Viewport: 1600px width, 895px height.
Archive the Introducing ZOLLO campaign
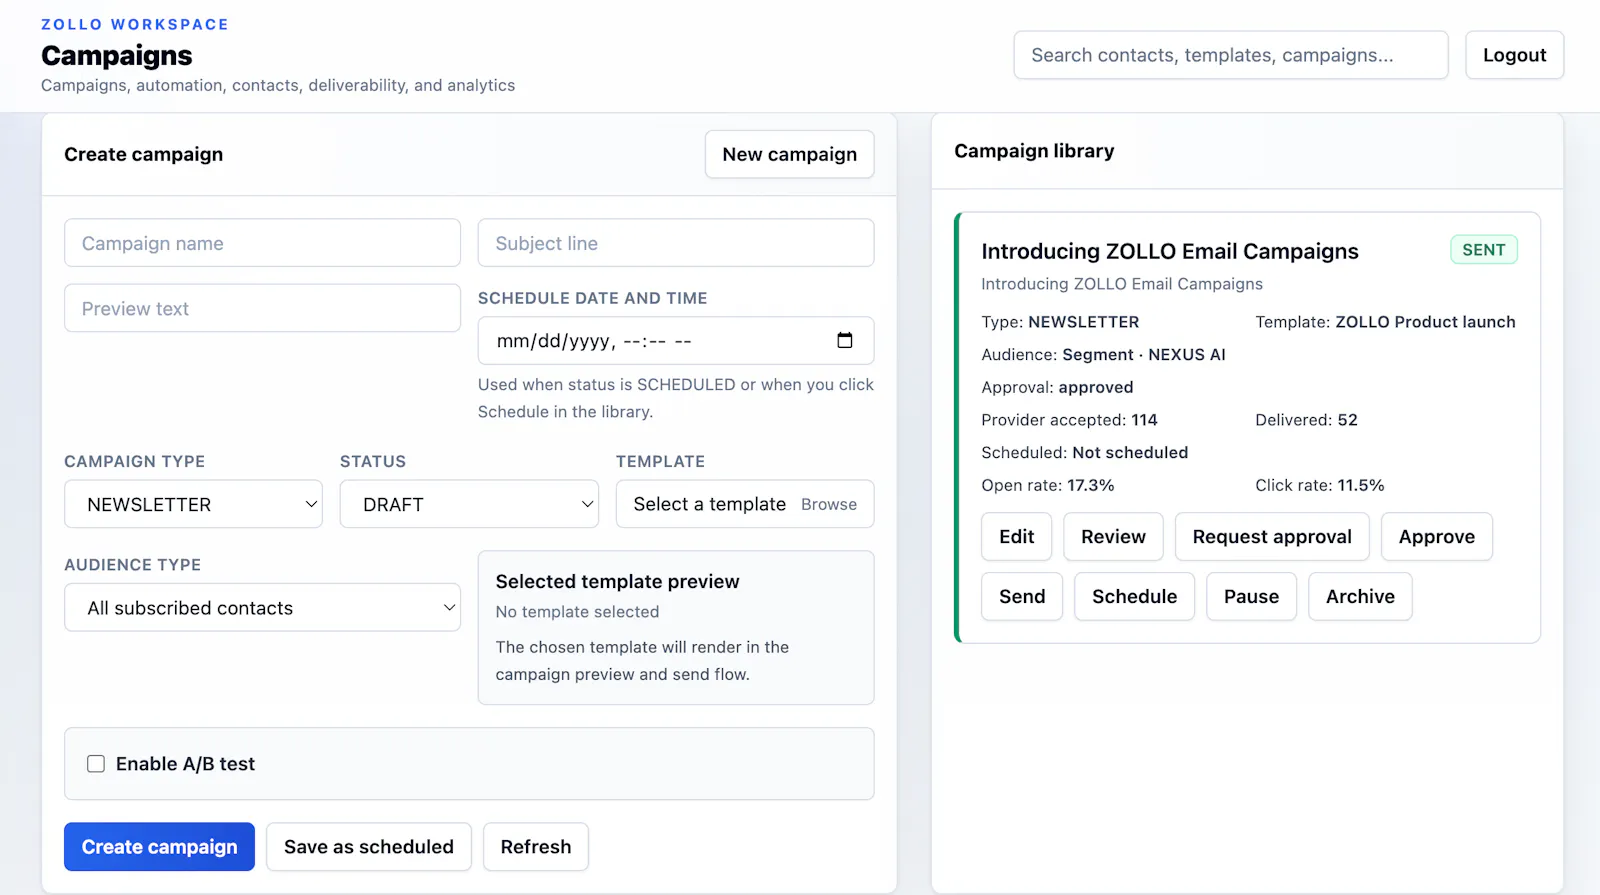click(1360, 597)
